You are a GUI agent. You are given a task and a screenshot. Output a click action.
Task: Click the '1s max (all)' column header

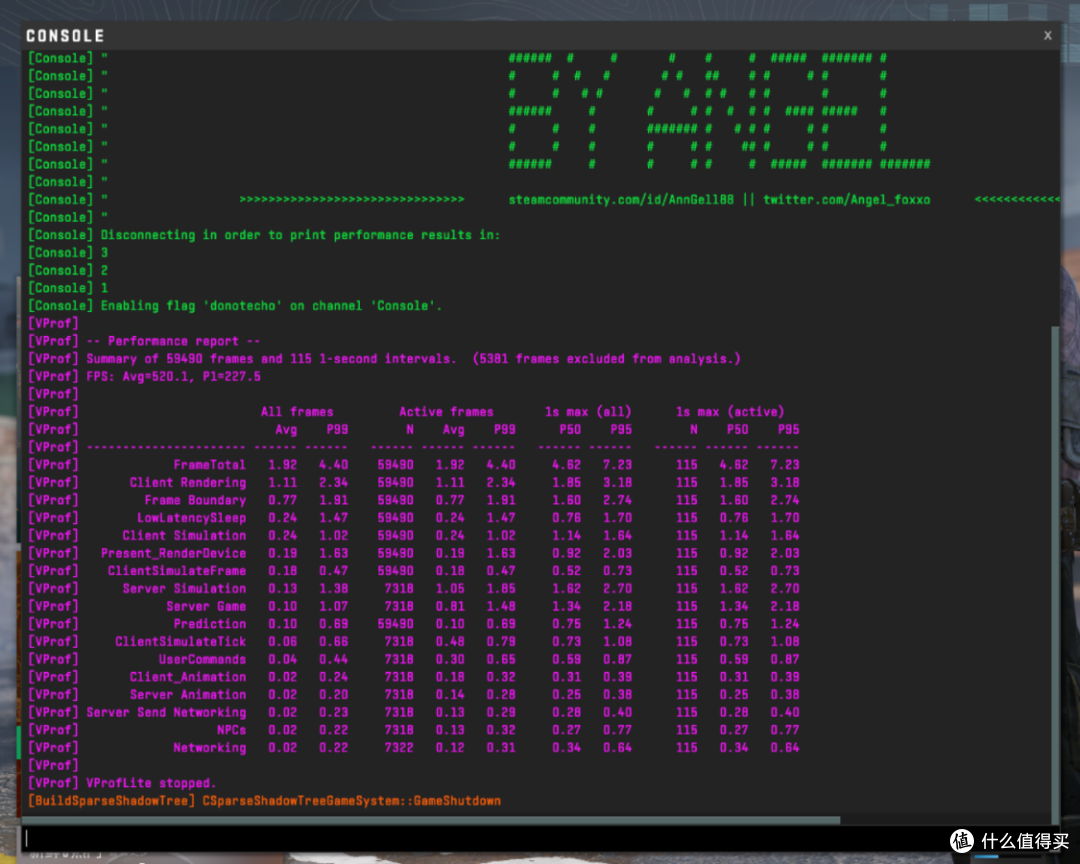[588, 412]
